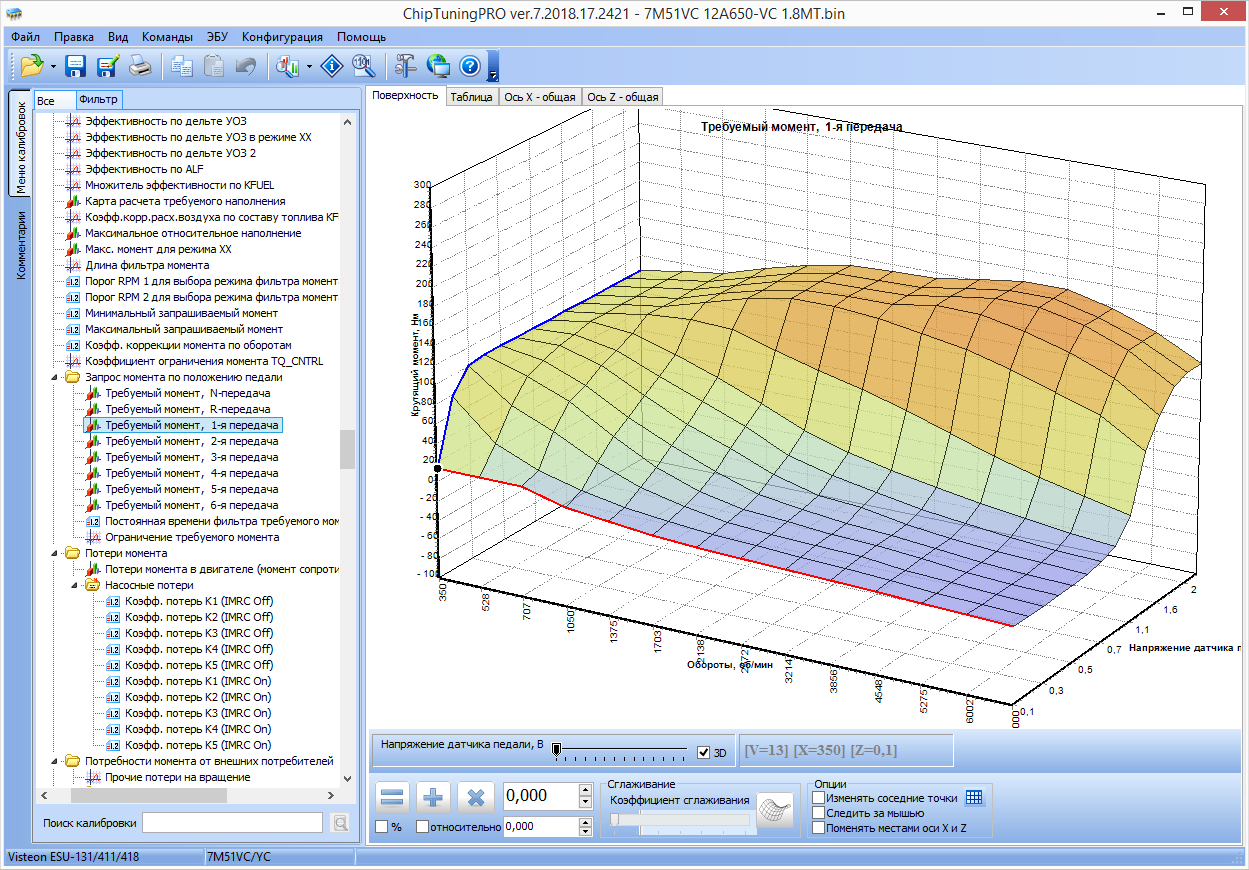This screenshot has height=870, width=1249.
Task: Click the smoothing surface mesh icon
Action: [x=774, y=809]
